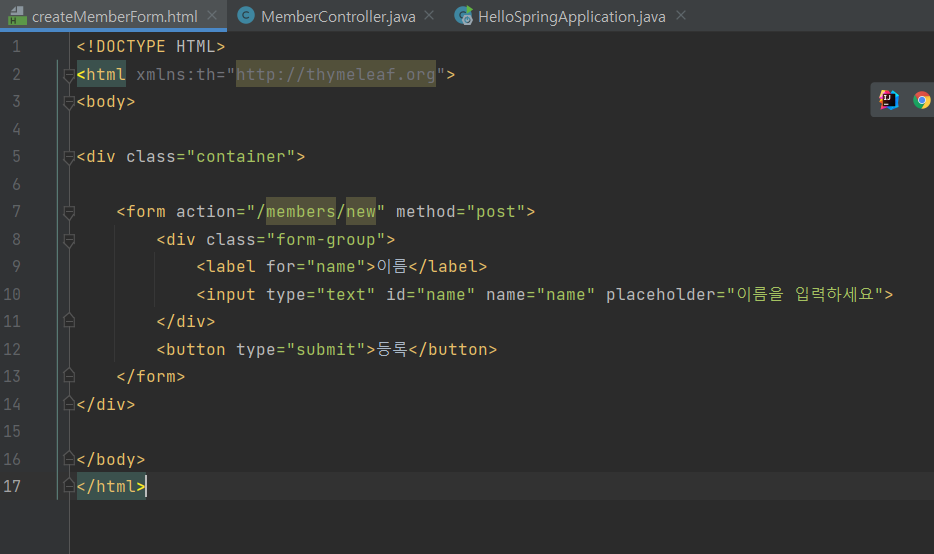Collapse the form tag fold on line 7
This screenshot has height=554, width=934.
coord(69,212)
